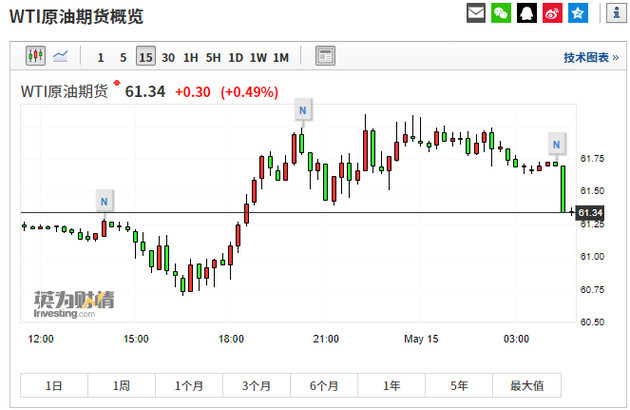The image size is (630, 410).
Task: Switch to area line chart type
Action: (x=61, y=56)
